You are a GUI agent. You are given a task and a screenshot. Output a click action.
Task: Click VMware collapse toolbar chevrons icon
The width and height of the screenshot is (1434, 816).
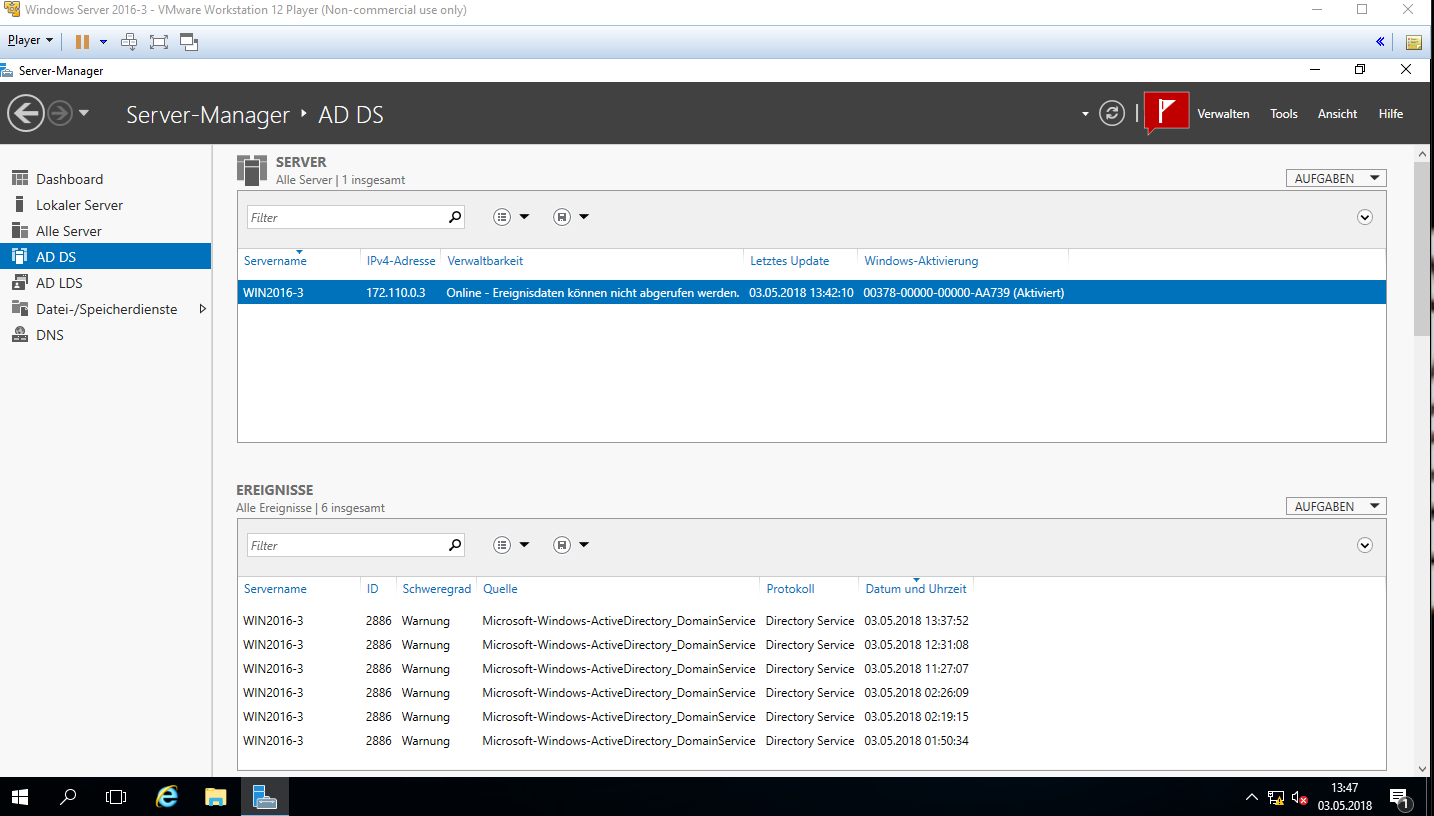pyautogui.click(x=1380, y=42)
